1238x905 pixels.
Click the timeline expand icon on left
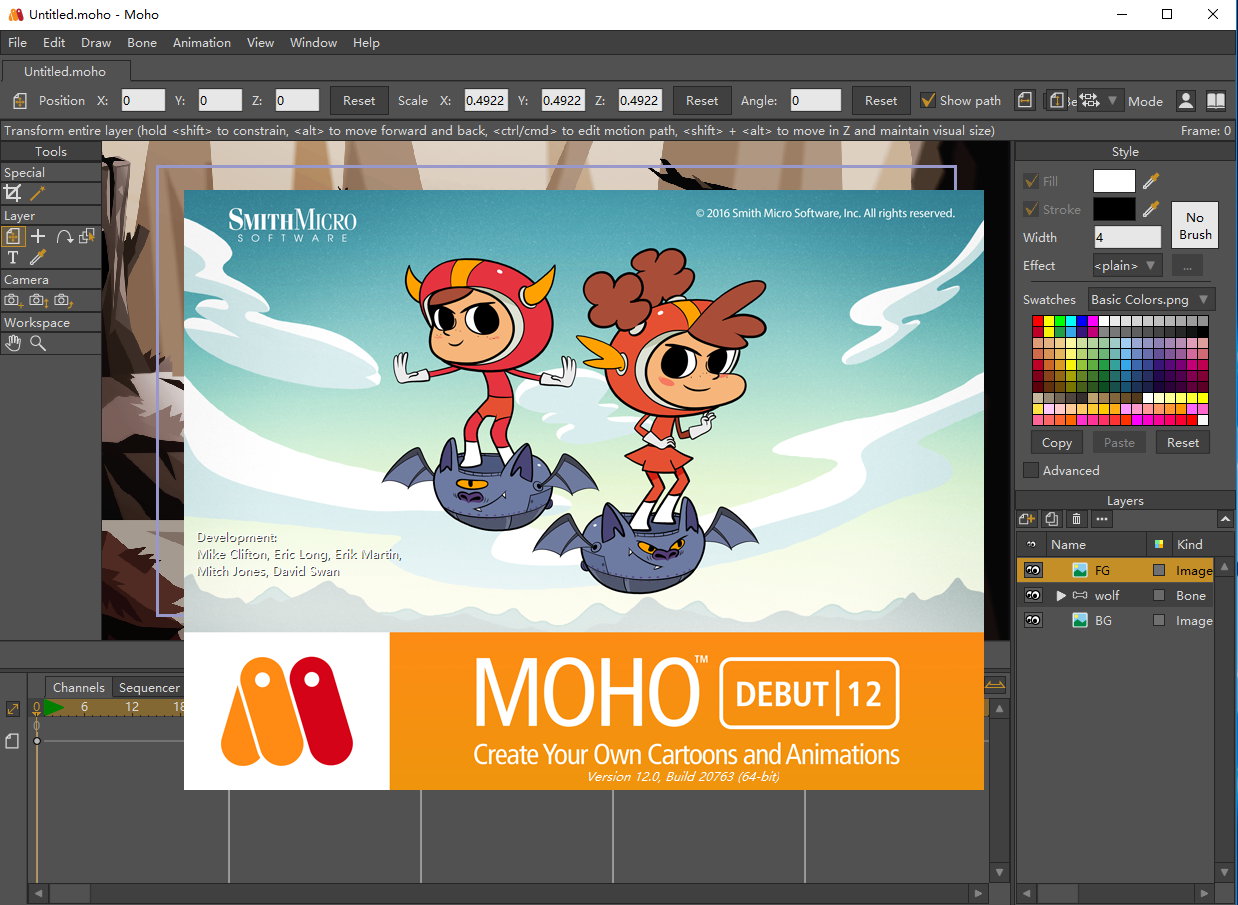[x=13, y=708]
